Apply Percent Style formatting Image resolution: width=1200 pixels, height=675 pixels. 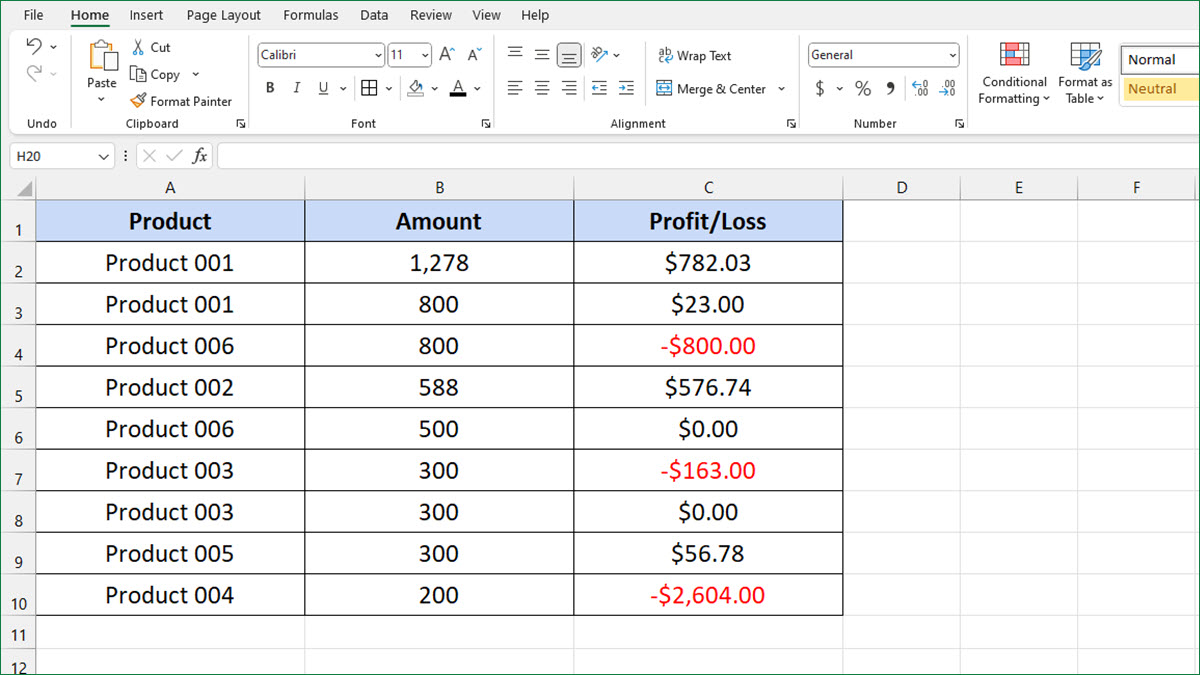(862, 88)
